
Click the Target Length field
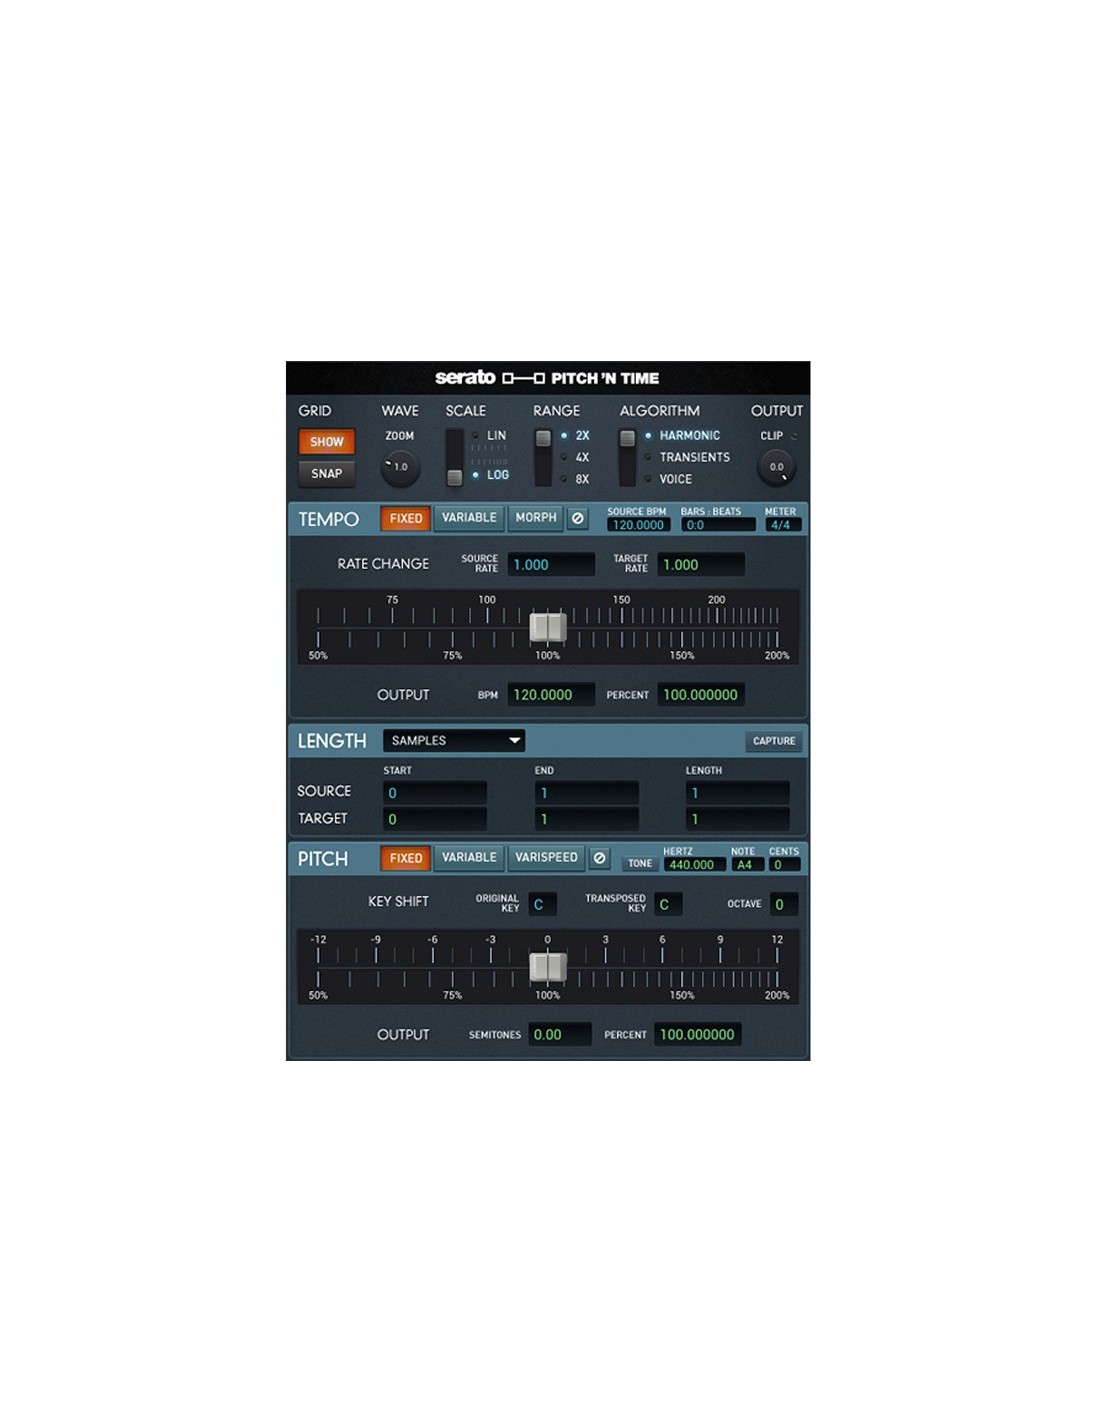coord(738,819)
